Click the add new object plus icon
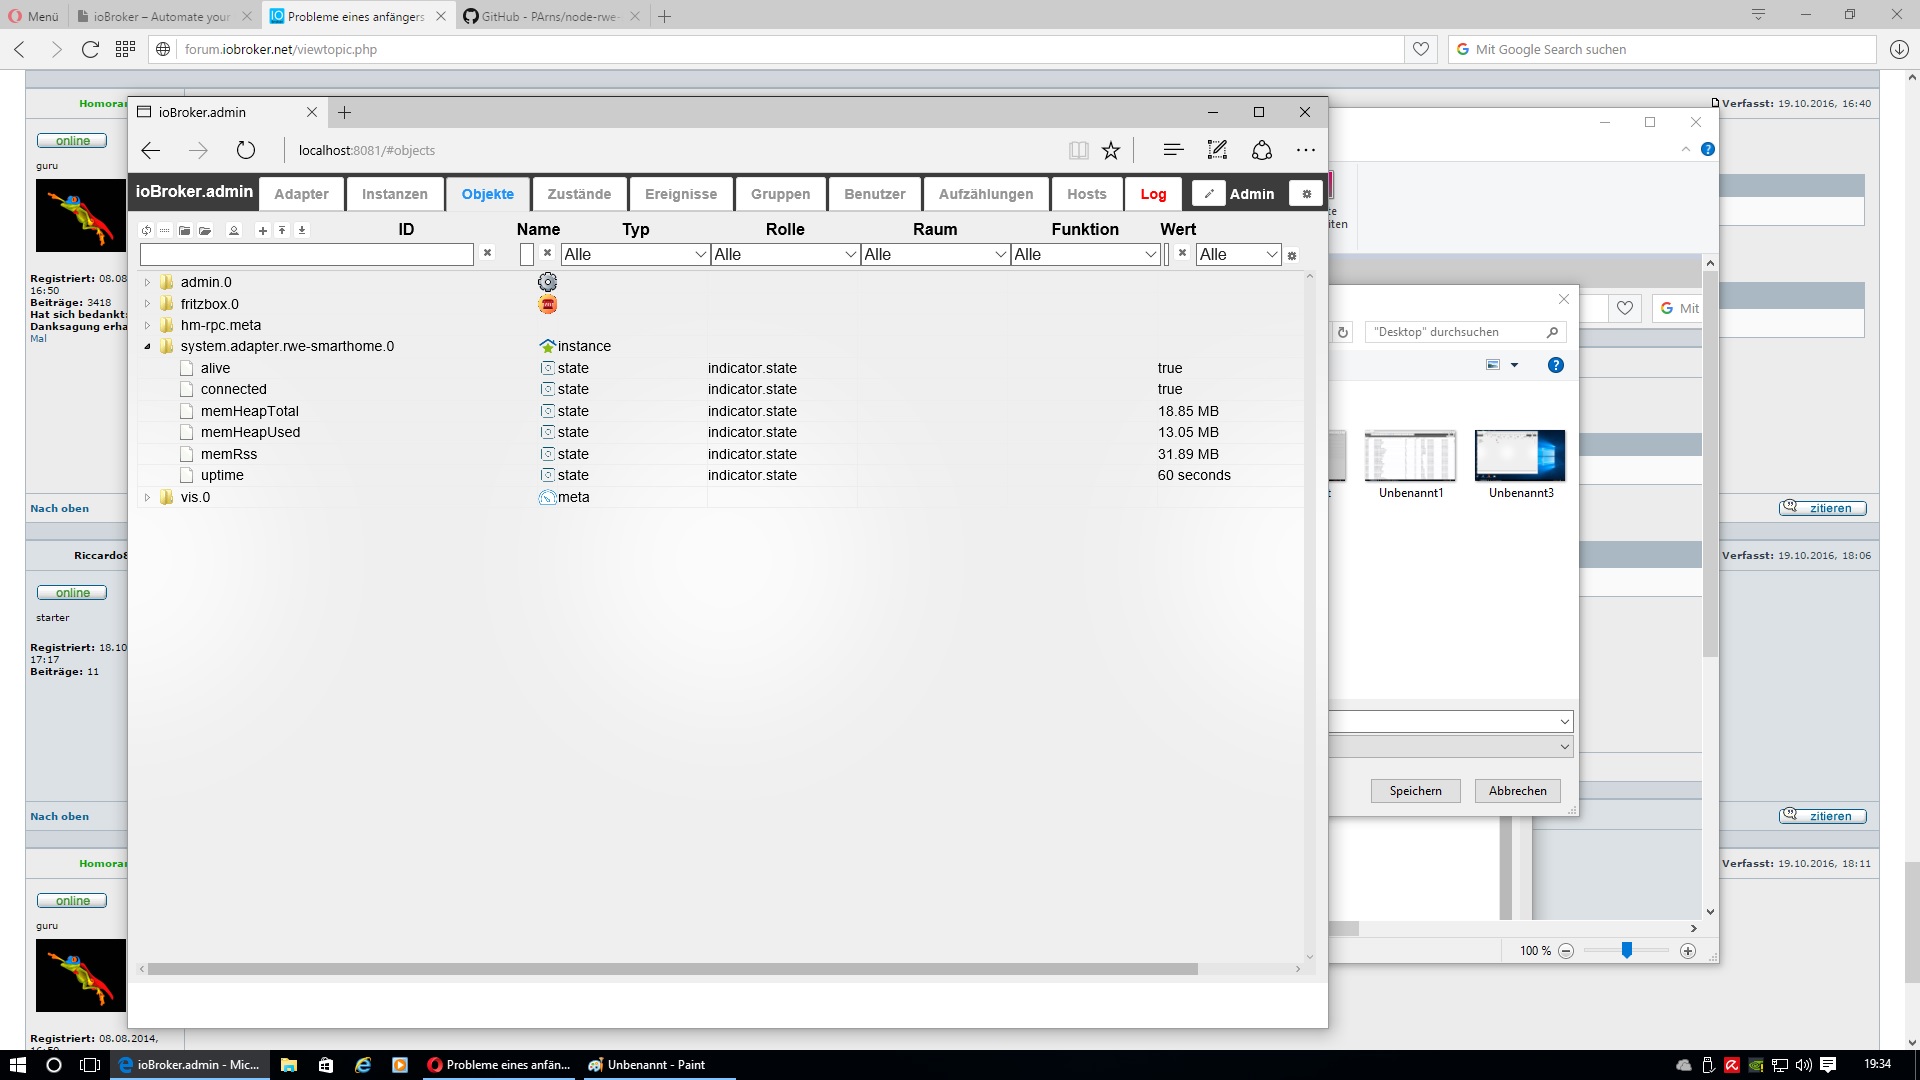 pos(262,230)
